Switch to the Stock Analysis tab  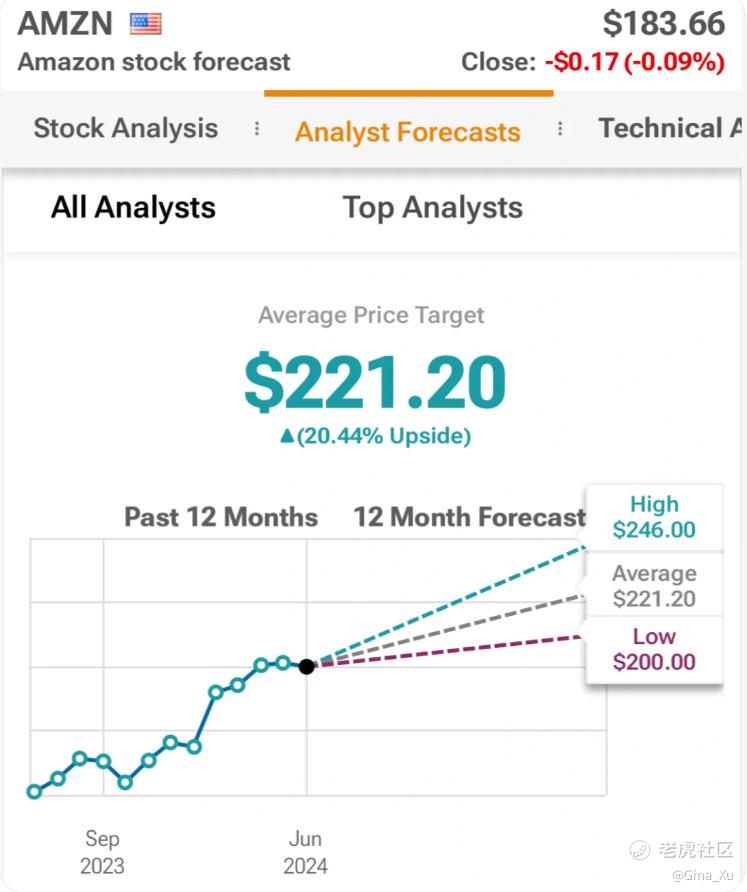(126, 128)
